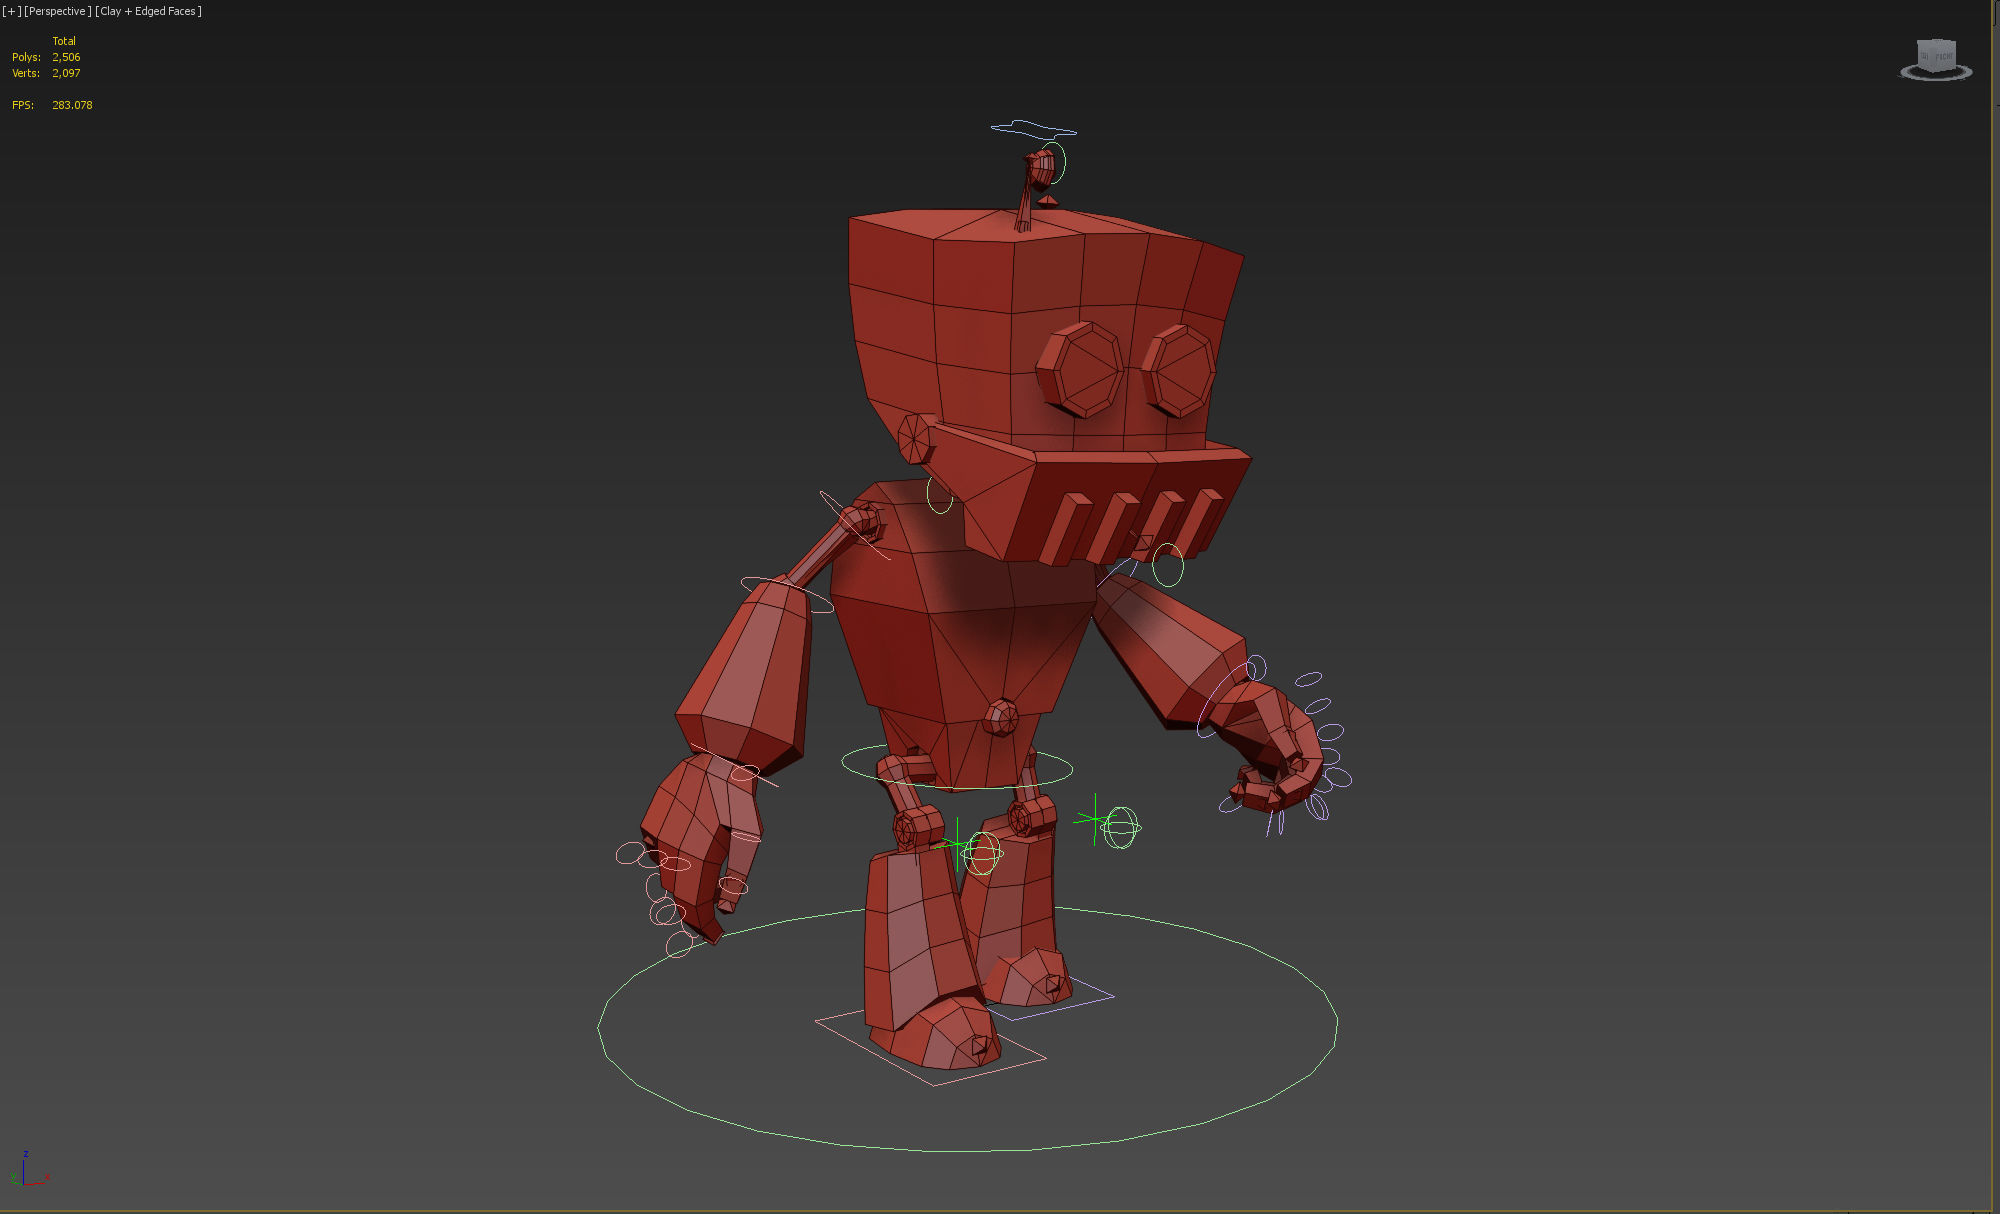Viewport: 2000px width, 1214px height.
Task: Select the green circle beneath the mouth grille
Action: (x=1168, y=565)
